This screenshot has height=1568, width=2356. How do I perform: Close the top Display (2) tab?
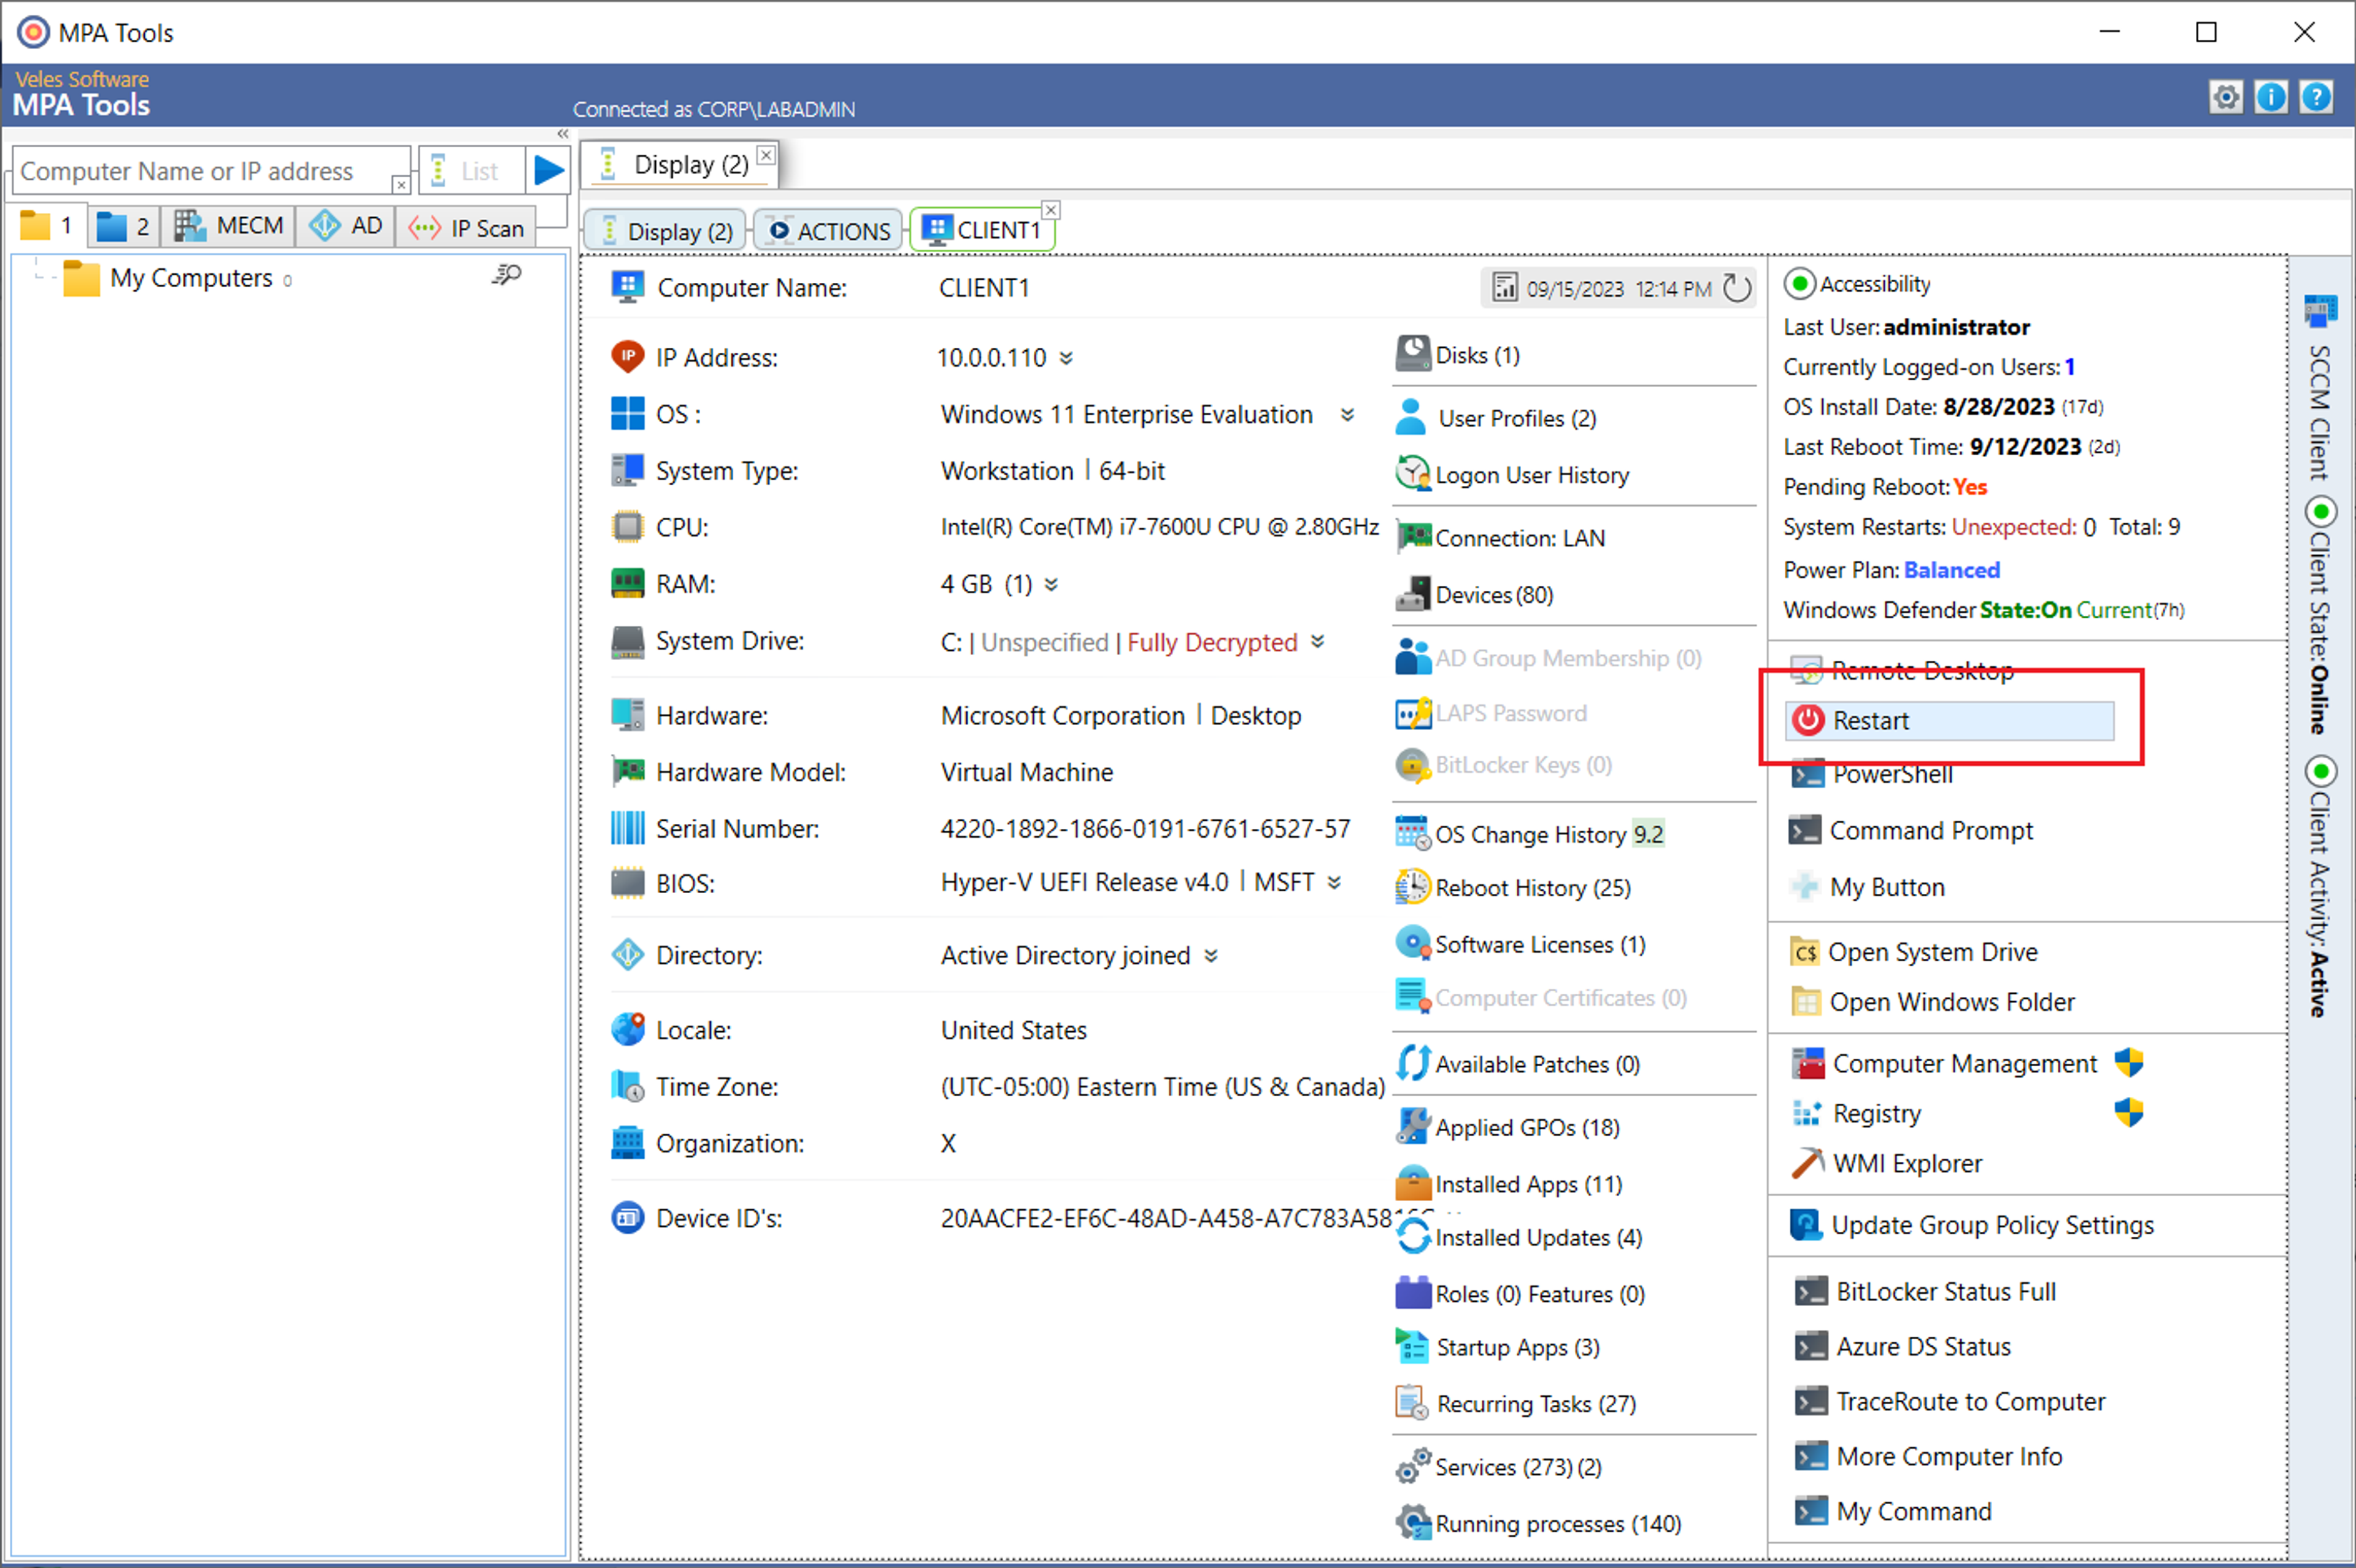766,155
